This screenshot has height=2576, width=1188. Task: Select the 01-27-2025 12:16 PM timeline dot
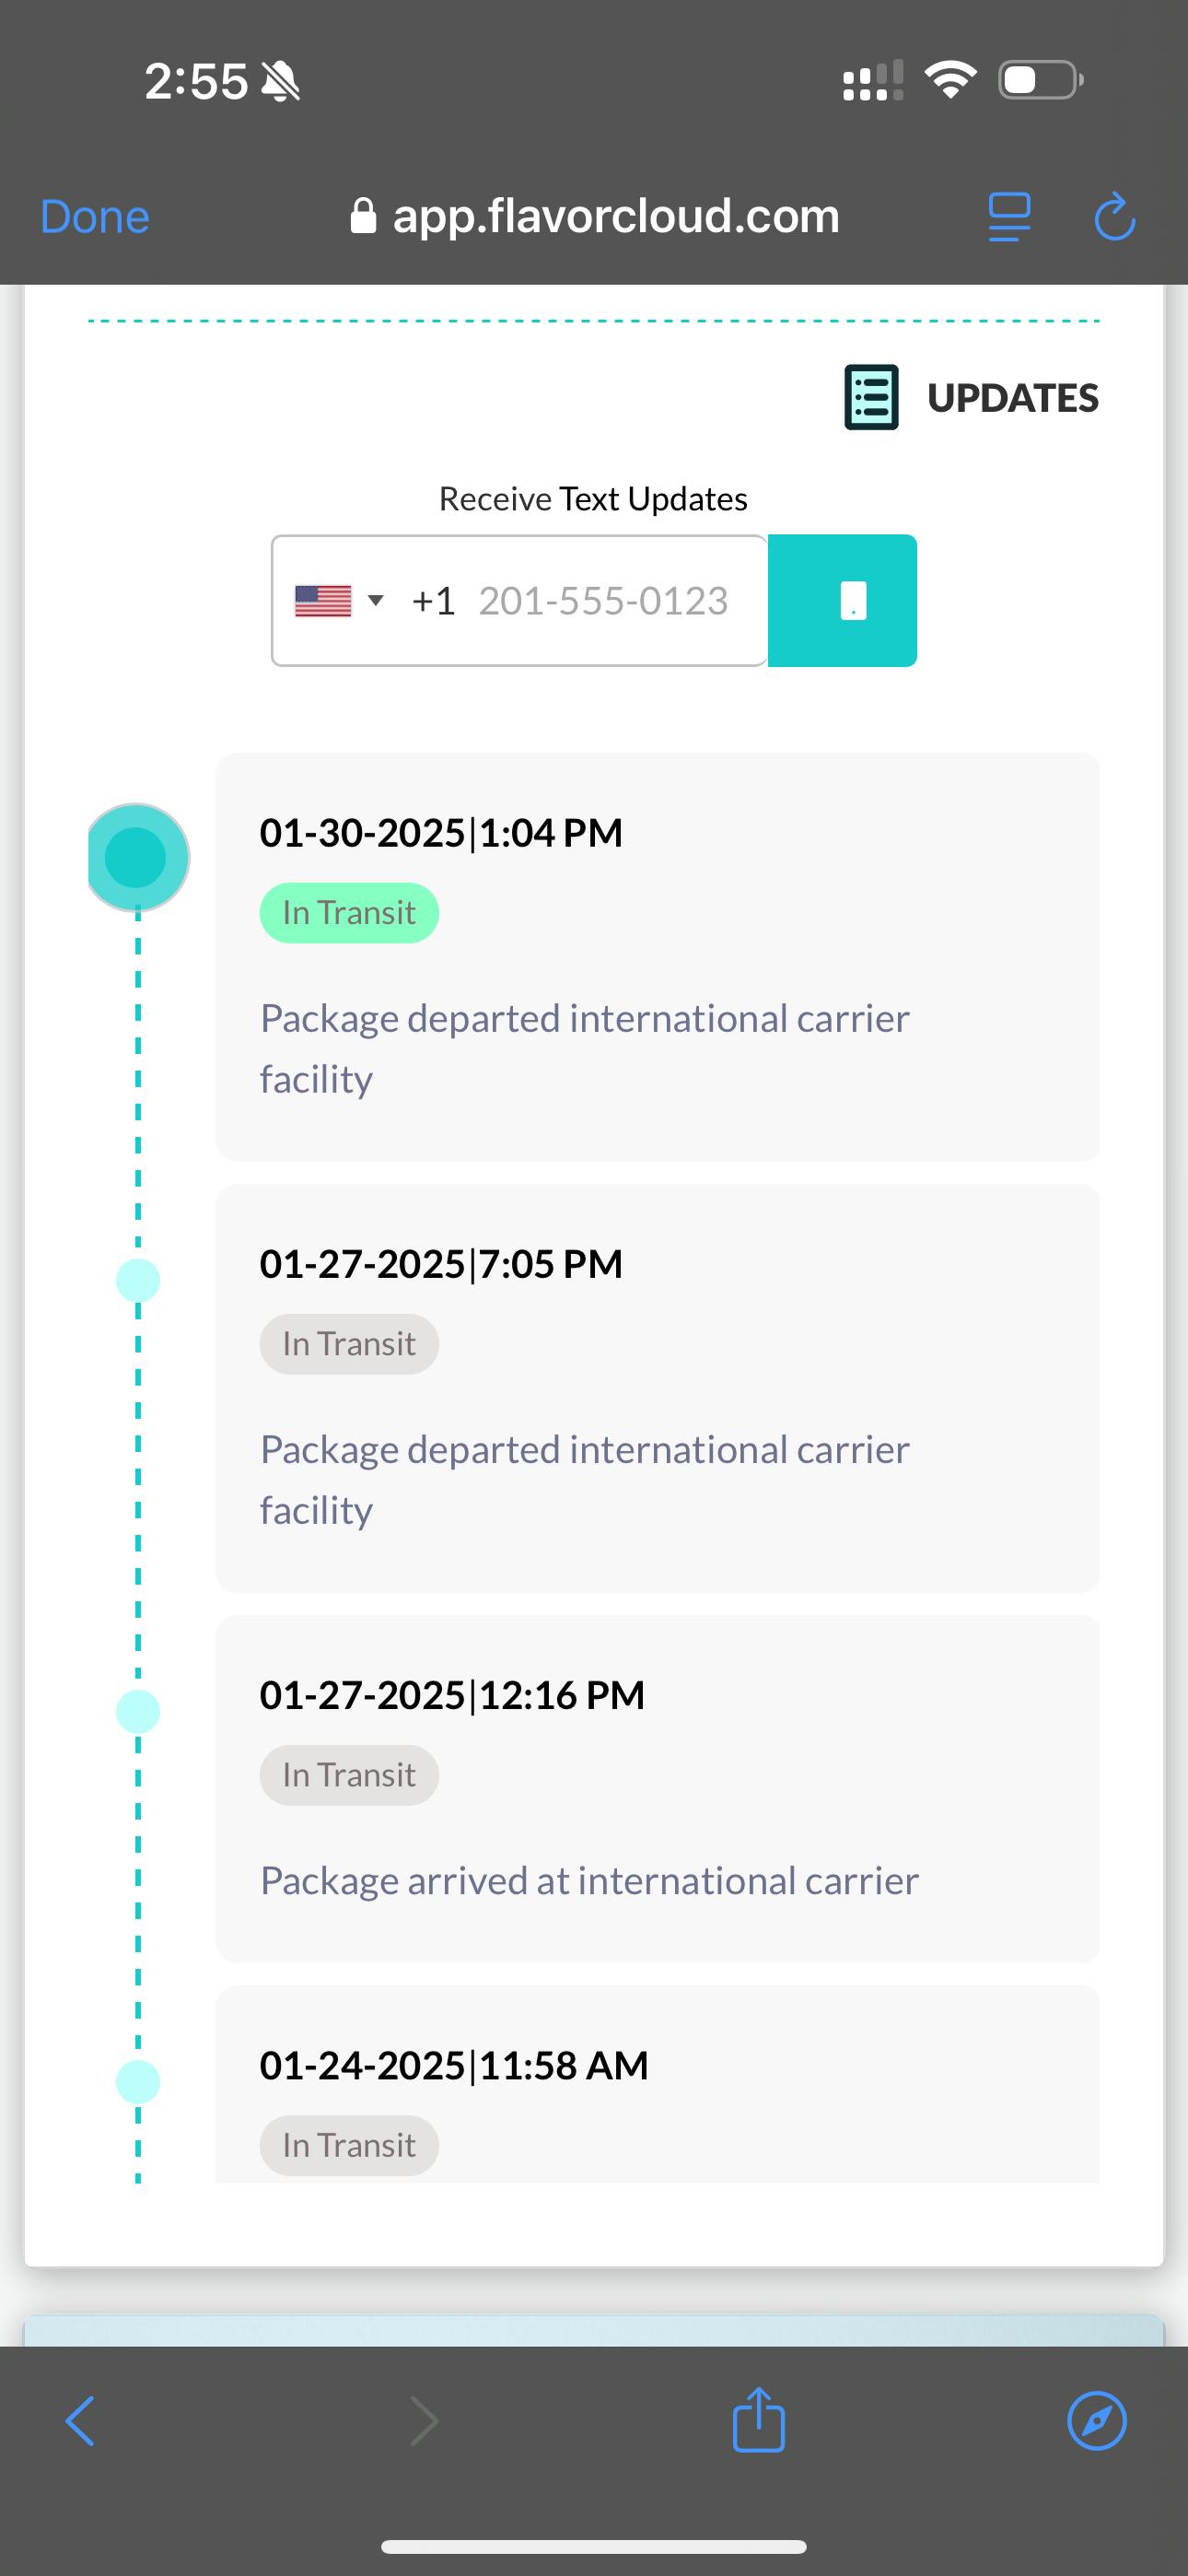pyautogui.click(x=138, y=1712)
